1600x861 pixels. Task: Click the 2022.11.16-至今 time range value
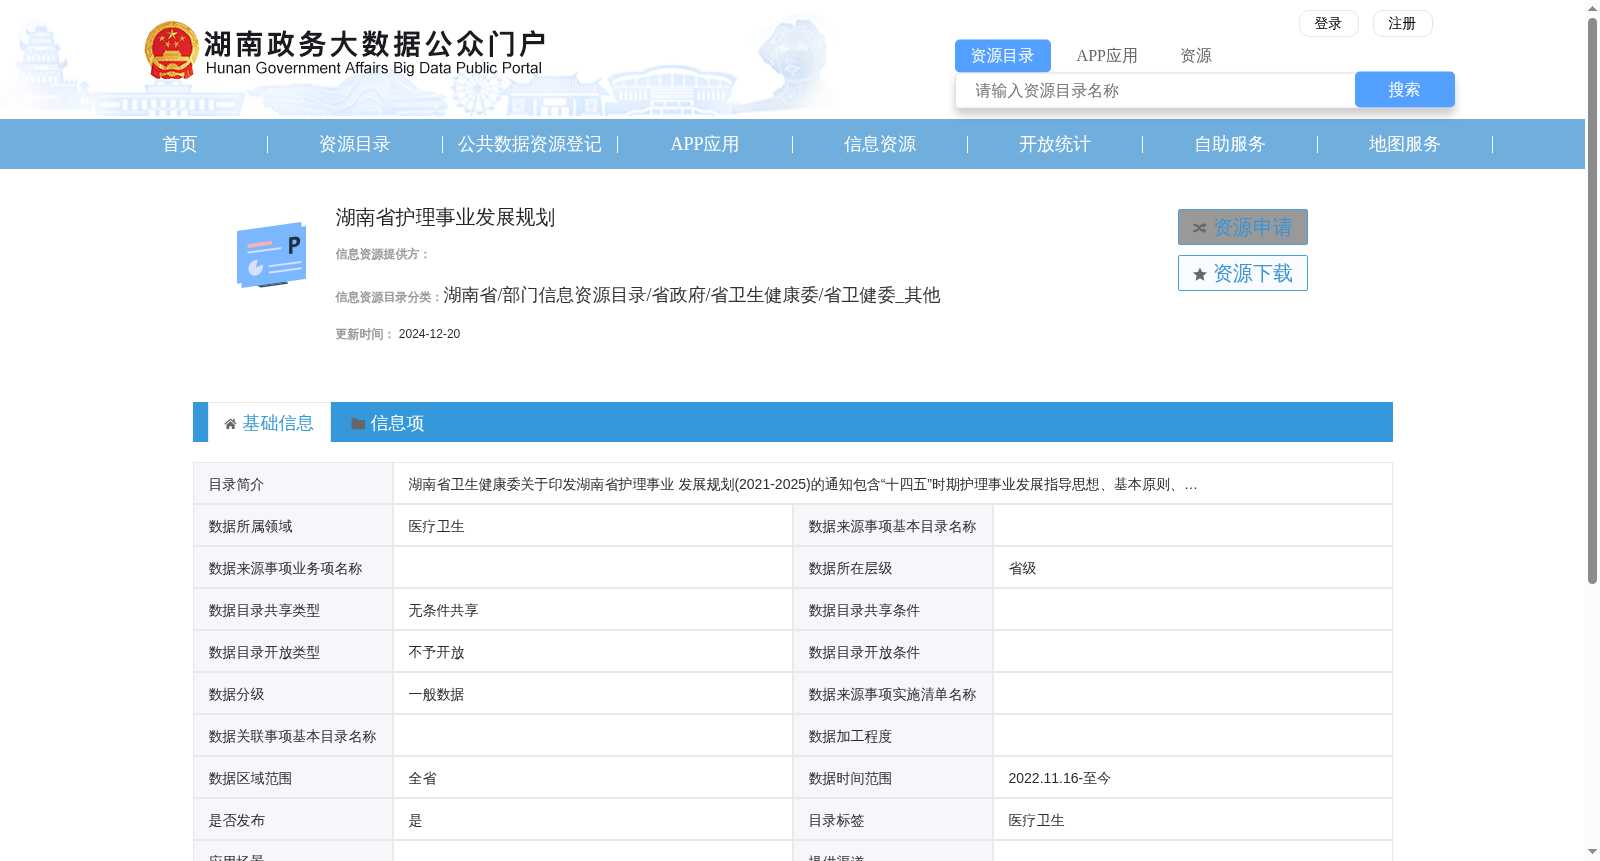coord(1059,778)
